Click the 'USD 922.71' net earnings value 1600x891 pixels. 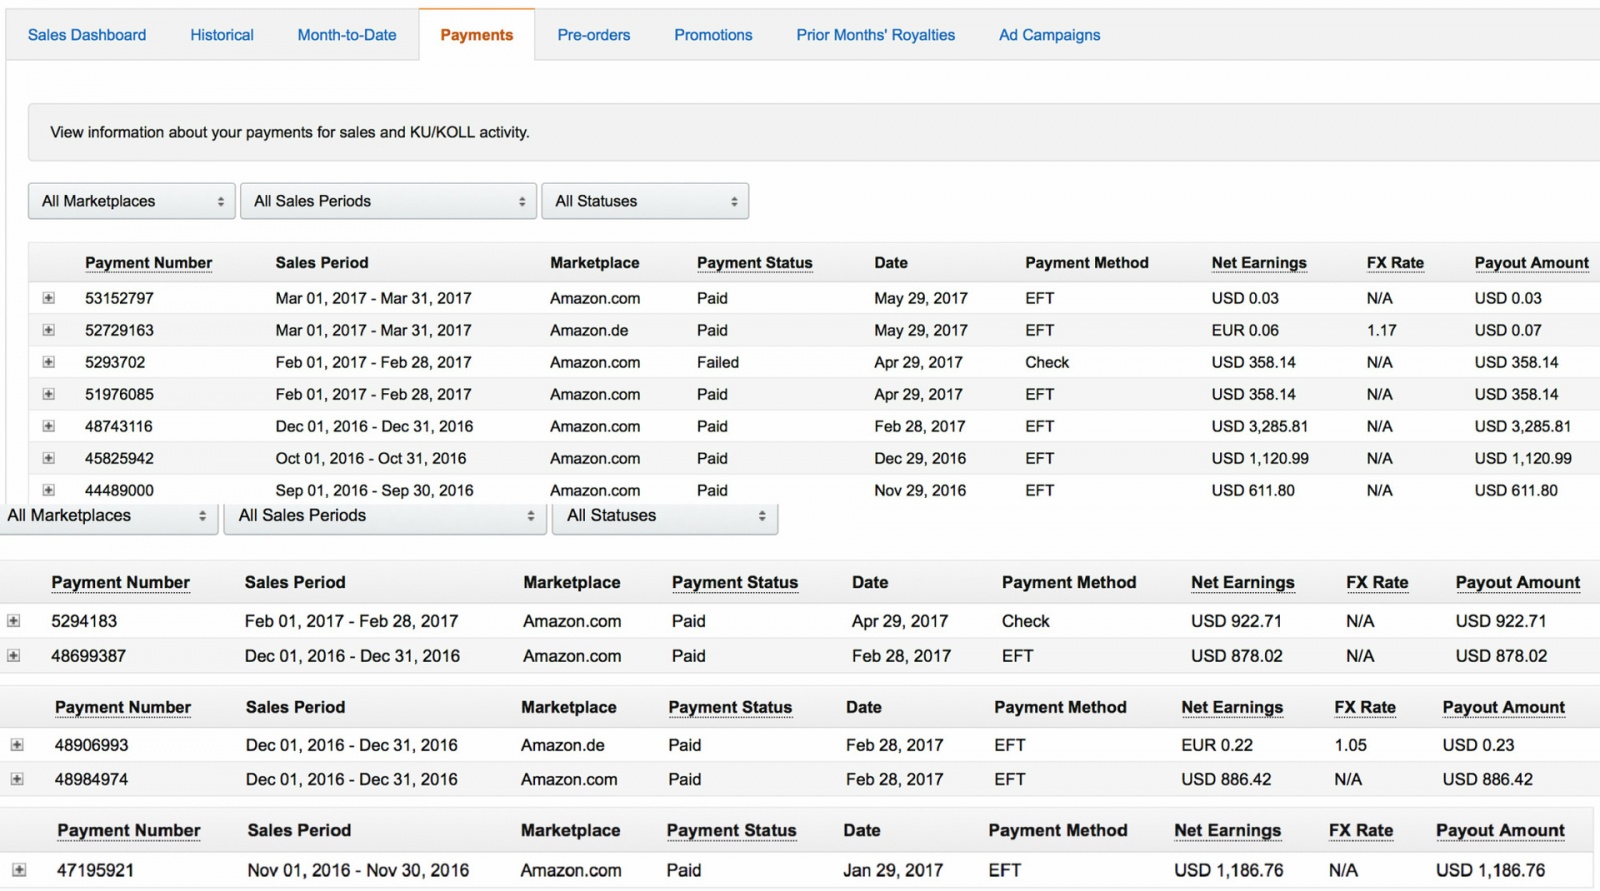point(1236,621)
